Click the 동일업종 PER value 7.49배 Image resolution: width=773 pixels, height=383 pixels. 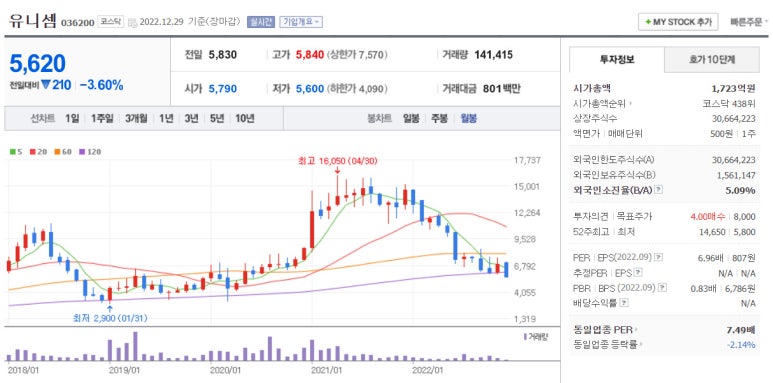click(741, 329)
